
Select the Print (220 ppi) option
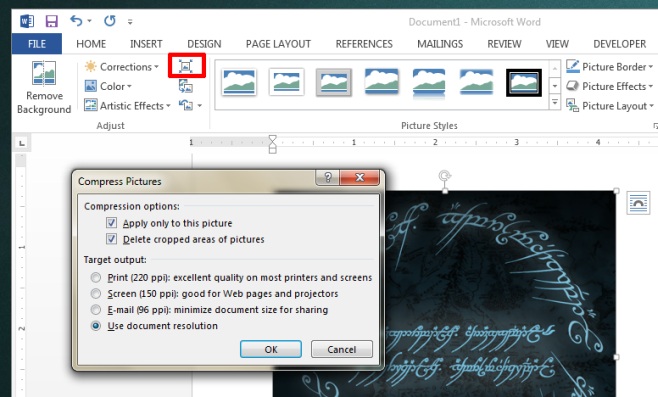96,277
